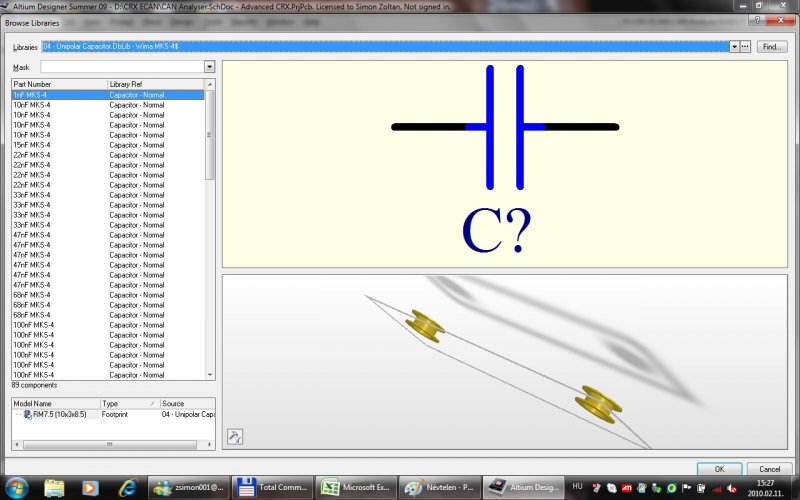Switch to the Microsoft Excel taskbar button
Image resolution: width=800 pixels, height=500 pixels.
tap(356, 487)
